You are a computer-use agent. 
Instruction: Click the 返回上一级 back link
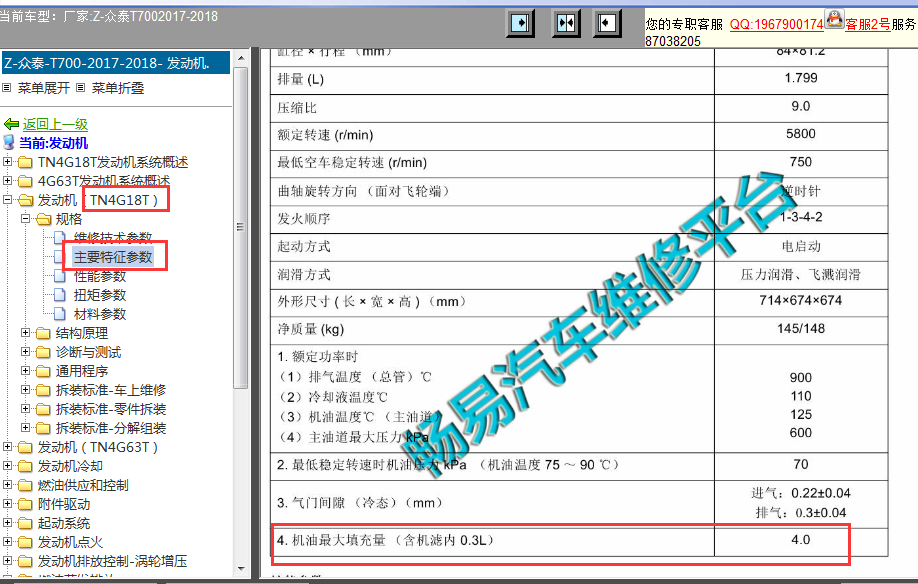click(55, 124)
